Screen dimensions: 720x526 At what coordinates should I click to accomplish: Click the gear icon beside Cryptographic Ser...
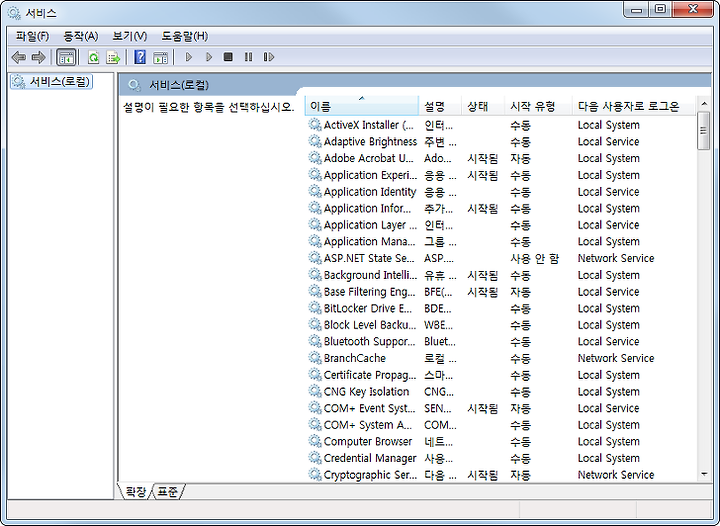(315, 474)
